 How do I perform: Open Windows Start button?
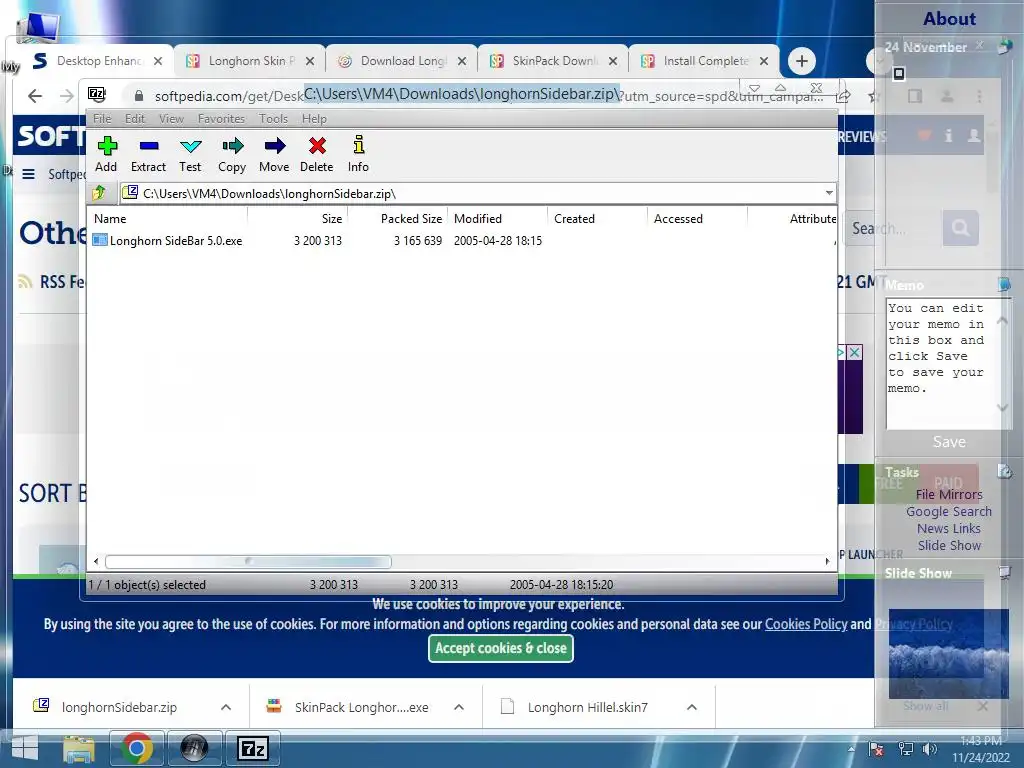pos(25,748)
